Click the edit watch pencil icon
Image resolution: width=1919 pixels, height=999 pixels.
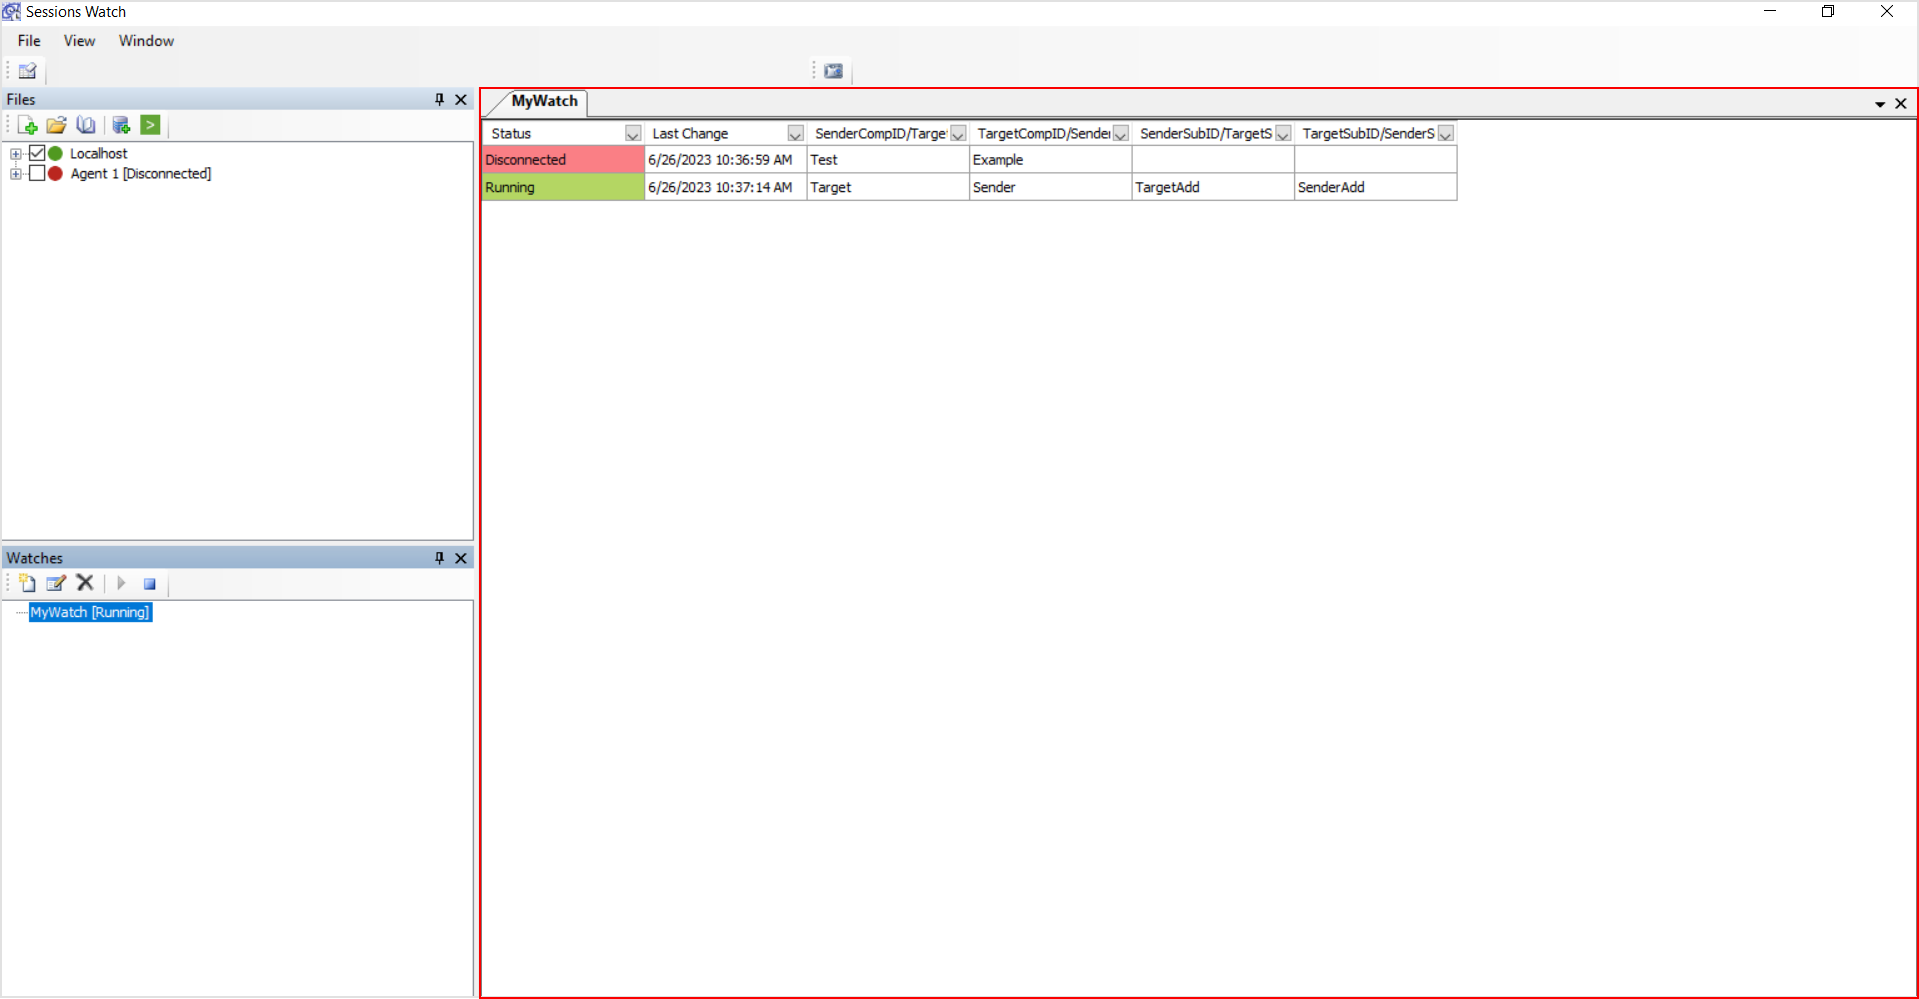tap(56, 584)
